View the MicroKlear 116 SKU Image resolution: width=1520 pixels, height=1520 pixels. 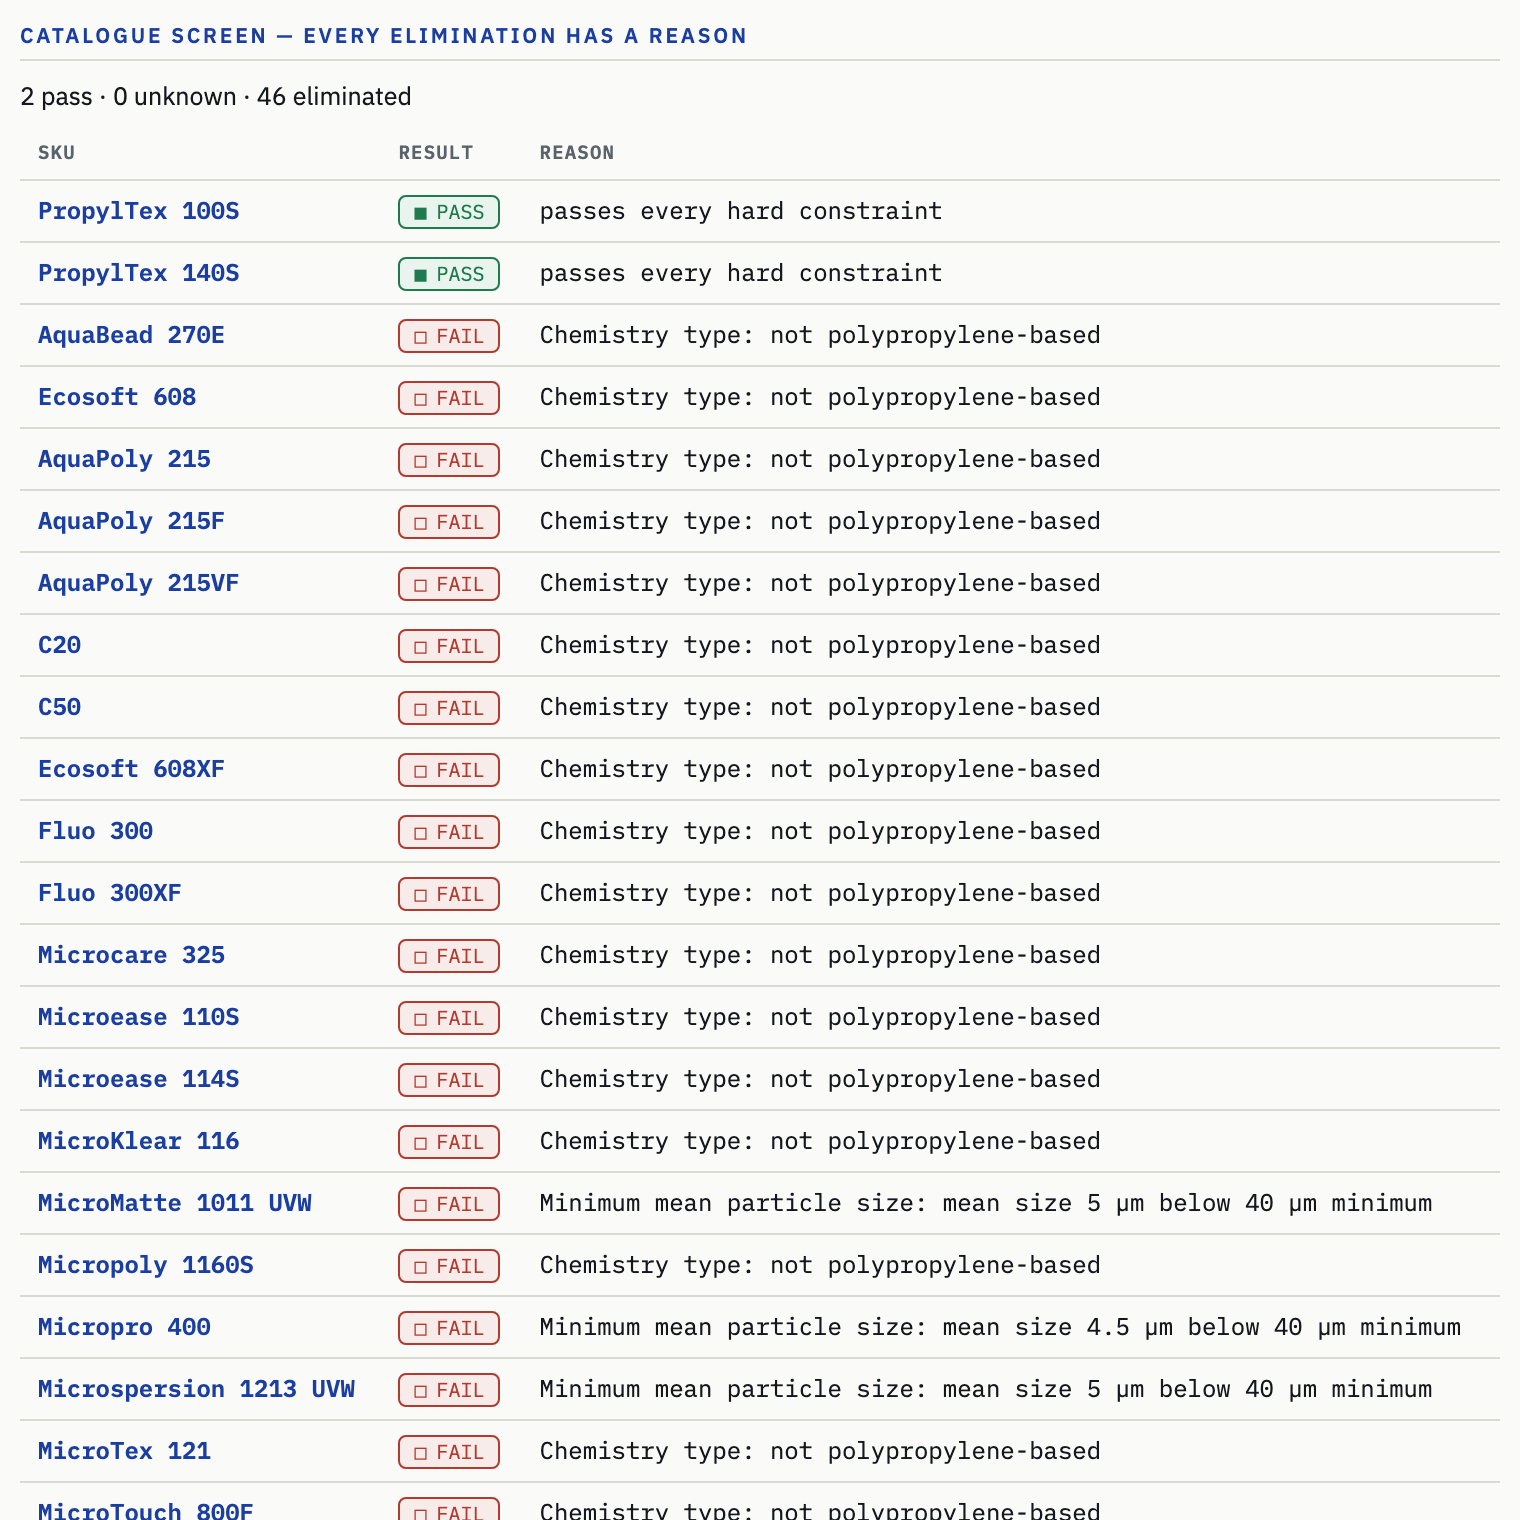[x=138, y=1141]
